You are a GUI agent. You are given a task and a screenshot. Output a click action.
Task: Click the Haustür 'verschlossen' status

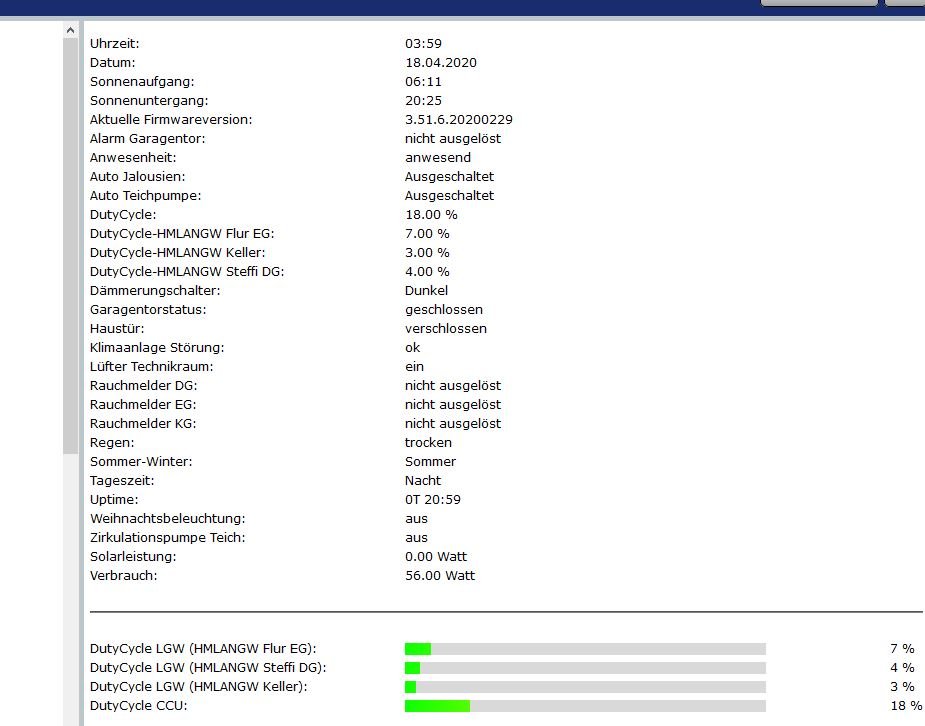point(446,329)
